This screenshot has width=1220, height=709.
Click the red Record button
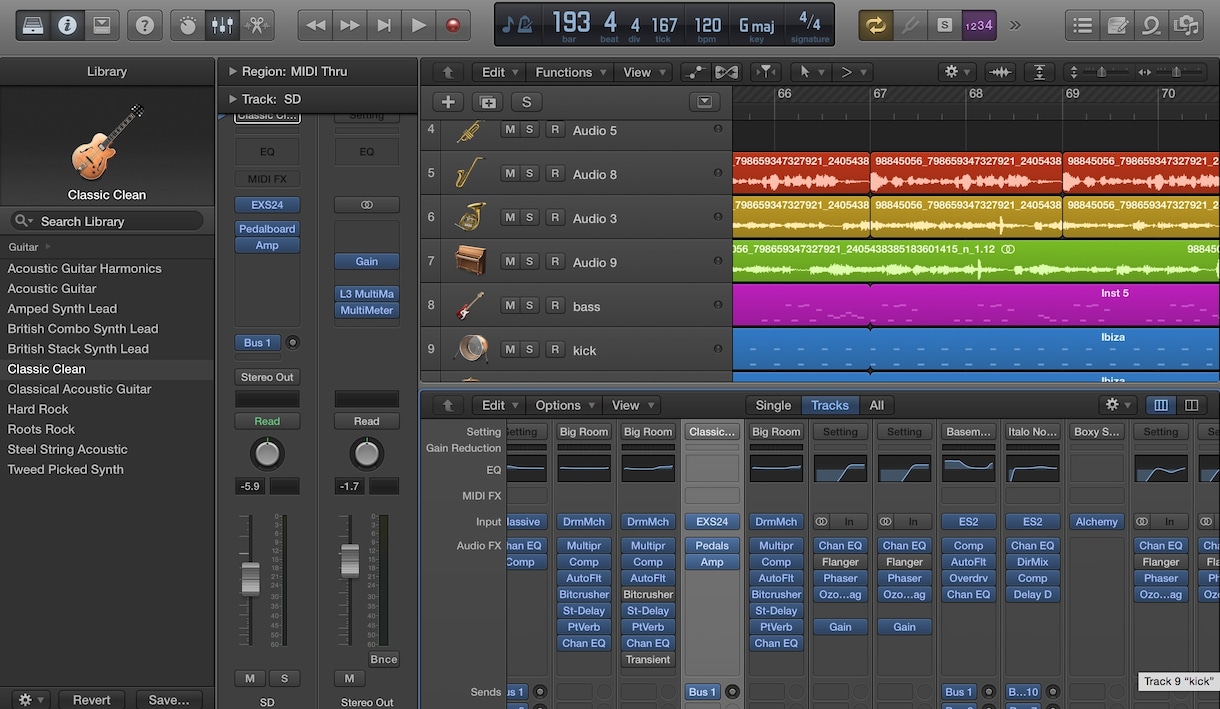[x=453, y=25]
